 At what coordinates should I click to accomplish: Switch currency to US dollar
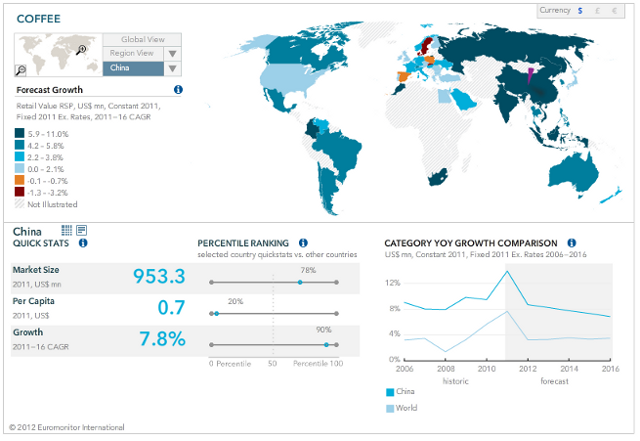[x=579, y=11]
